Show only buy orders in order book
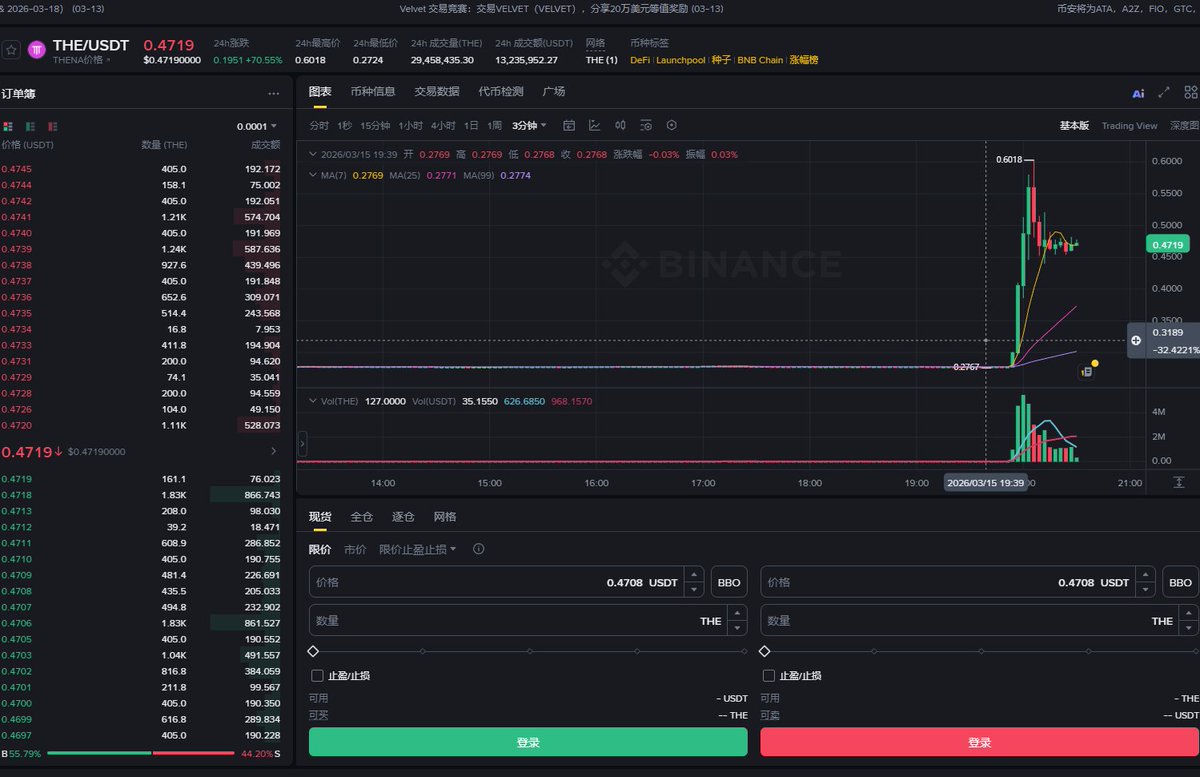This screenshot has height=777, width=1200. pyautogui.click(x=30, y=126)
